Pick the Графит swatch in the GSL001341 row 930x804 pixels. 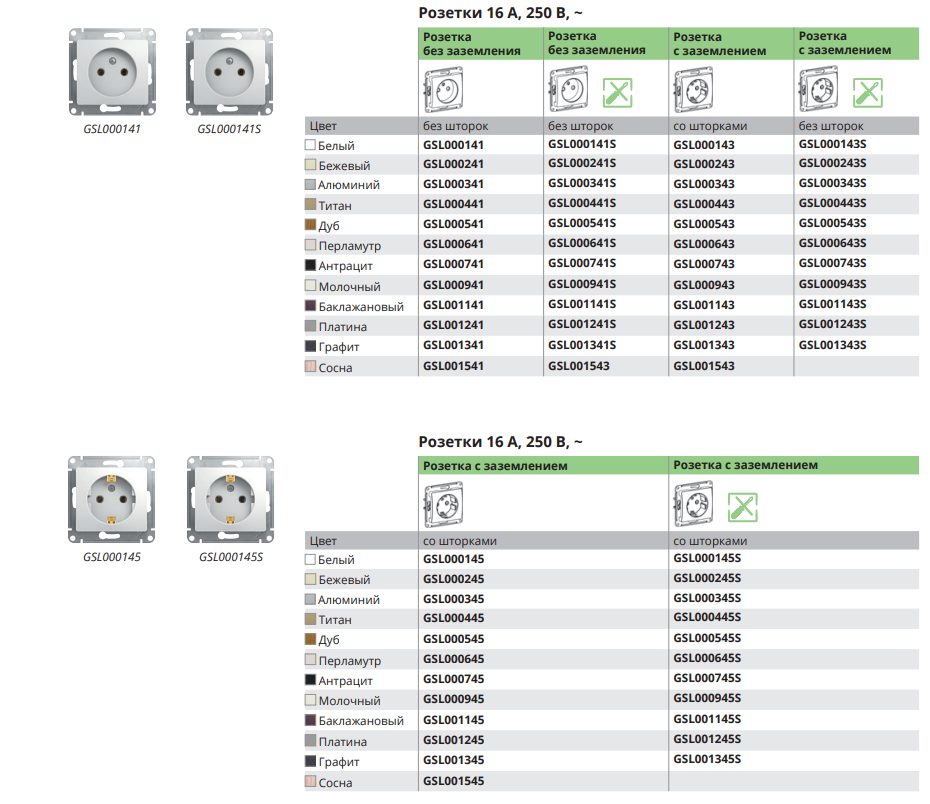pyautogui.click(x=310, y=346)
